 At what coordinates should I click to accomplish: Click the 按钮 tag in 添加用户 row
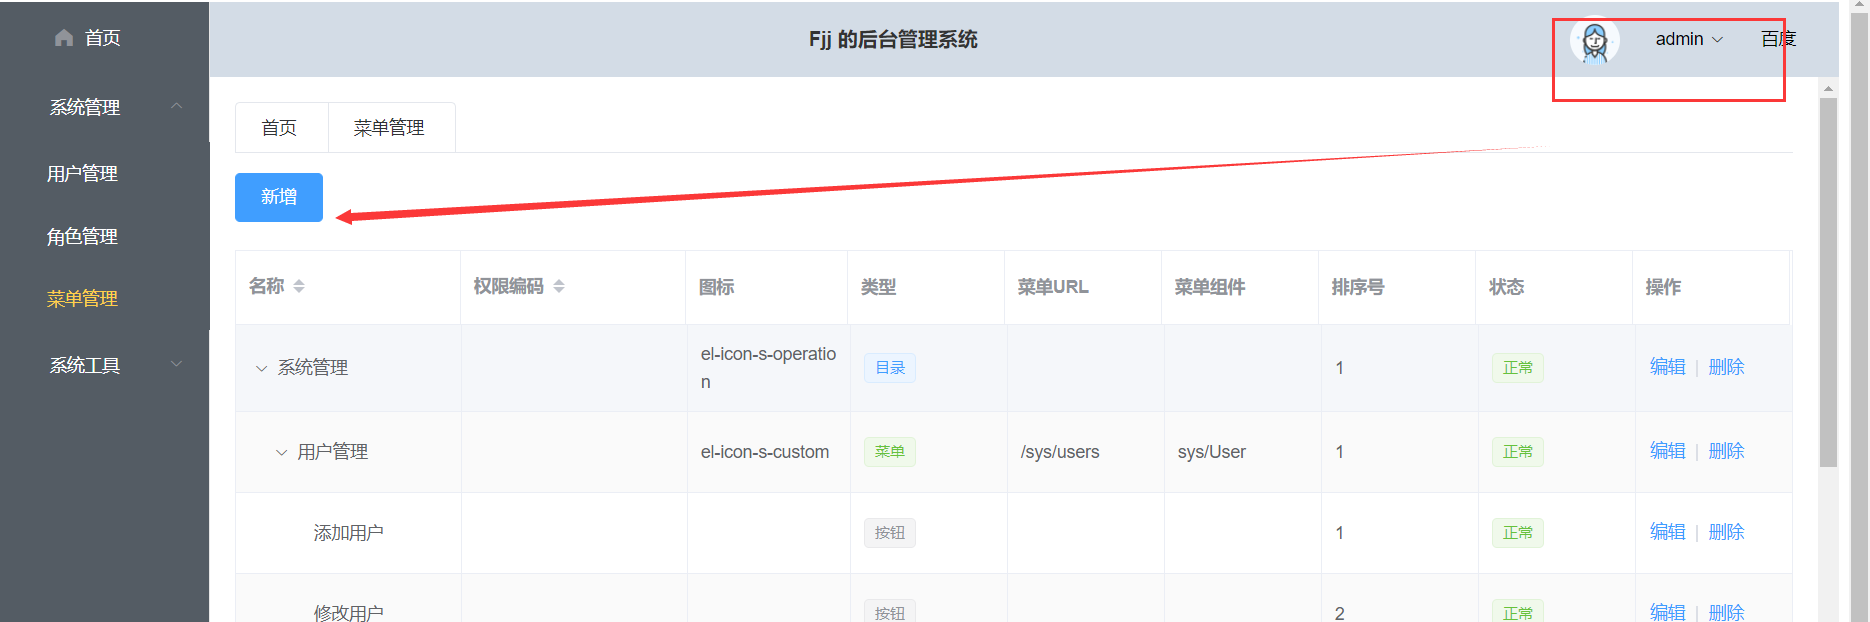coord(890,533)
